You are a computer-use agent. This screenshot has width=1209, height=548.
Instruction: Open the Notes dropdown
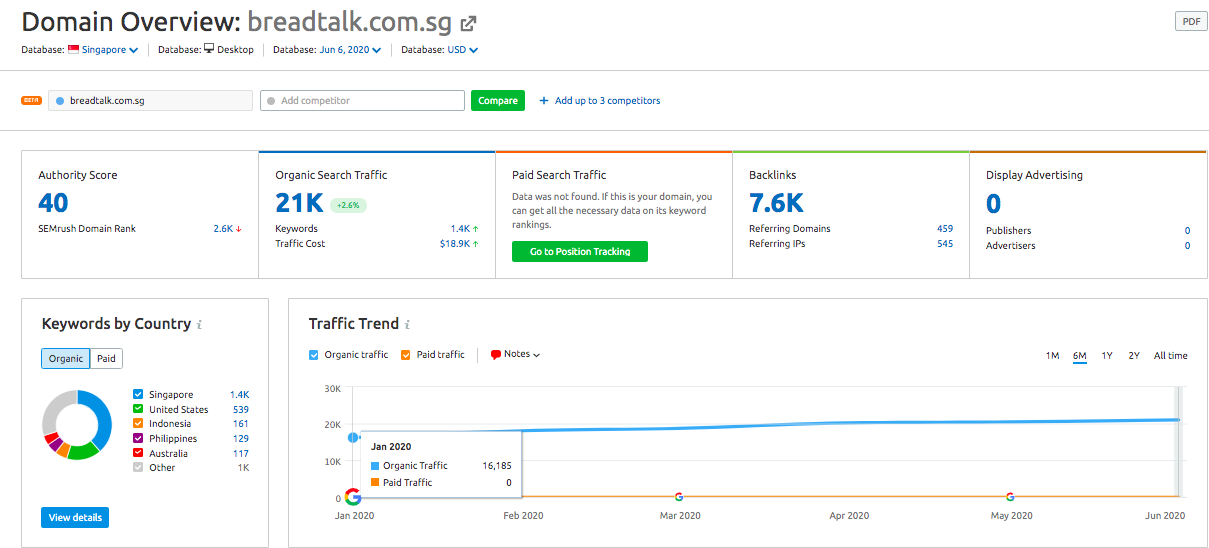[516, 355]
